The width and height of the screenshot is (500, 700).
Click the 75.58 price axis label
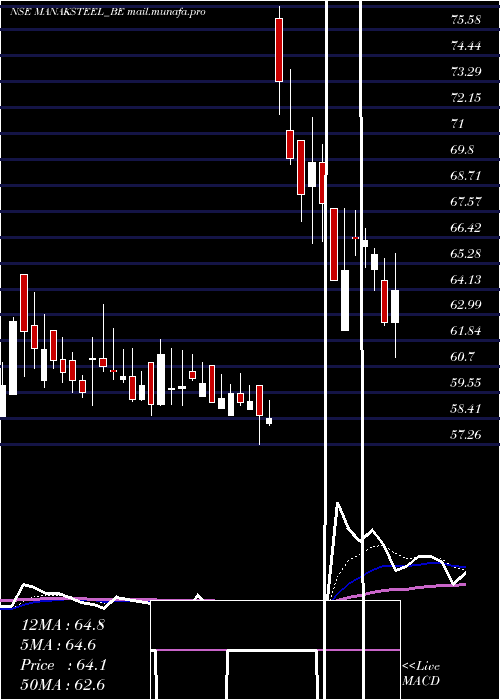click(466, 20)
